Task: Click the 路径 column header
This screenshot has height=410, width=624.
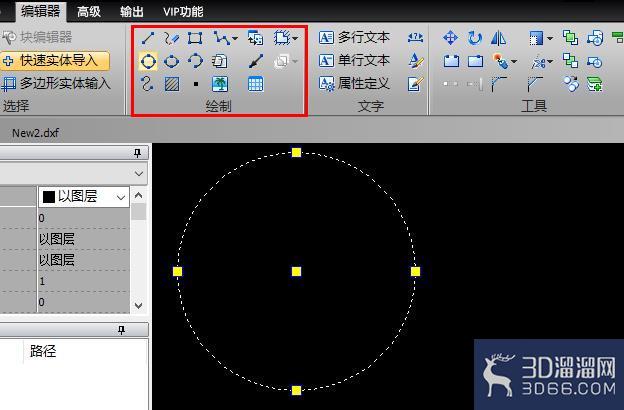Action: [43, 351]
